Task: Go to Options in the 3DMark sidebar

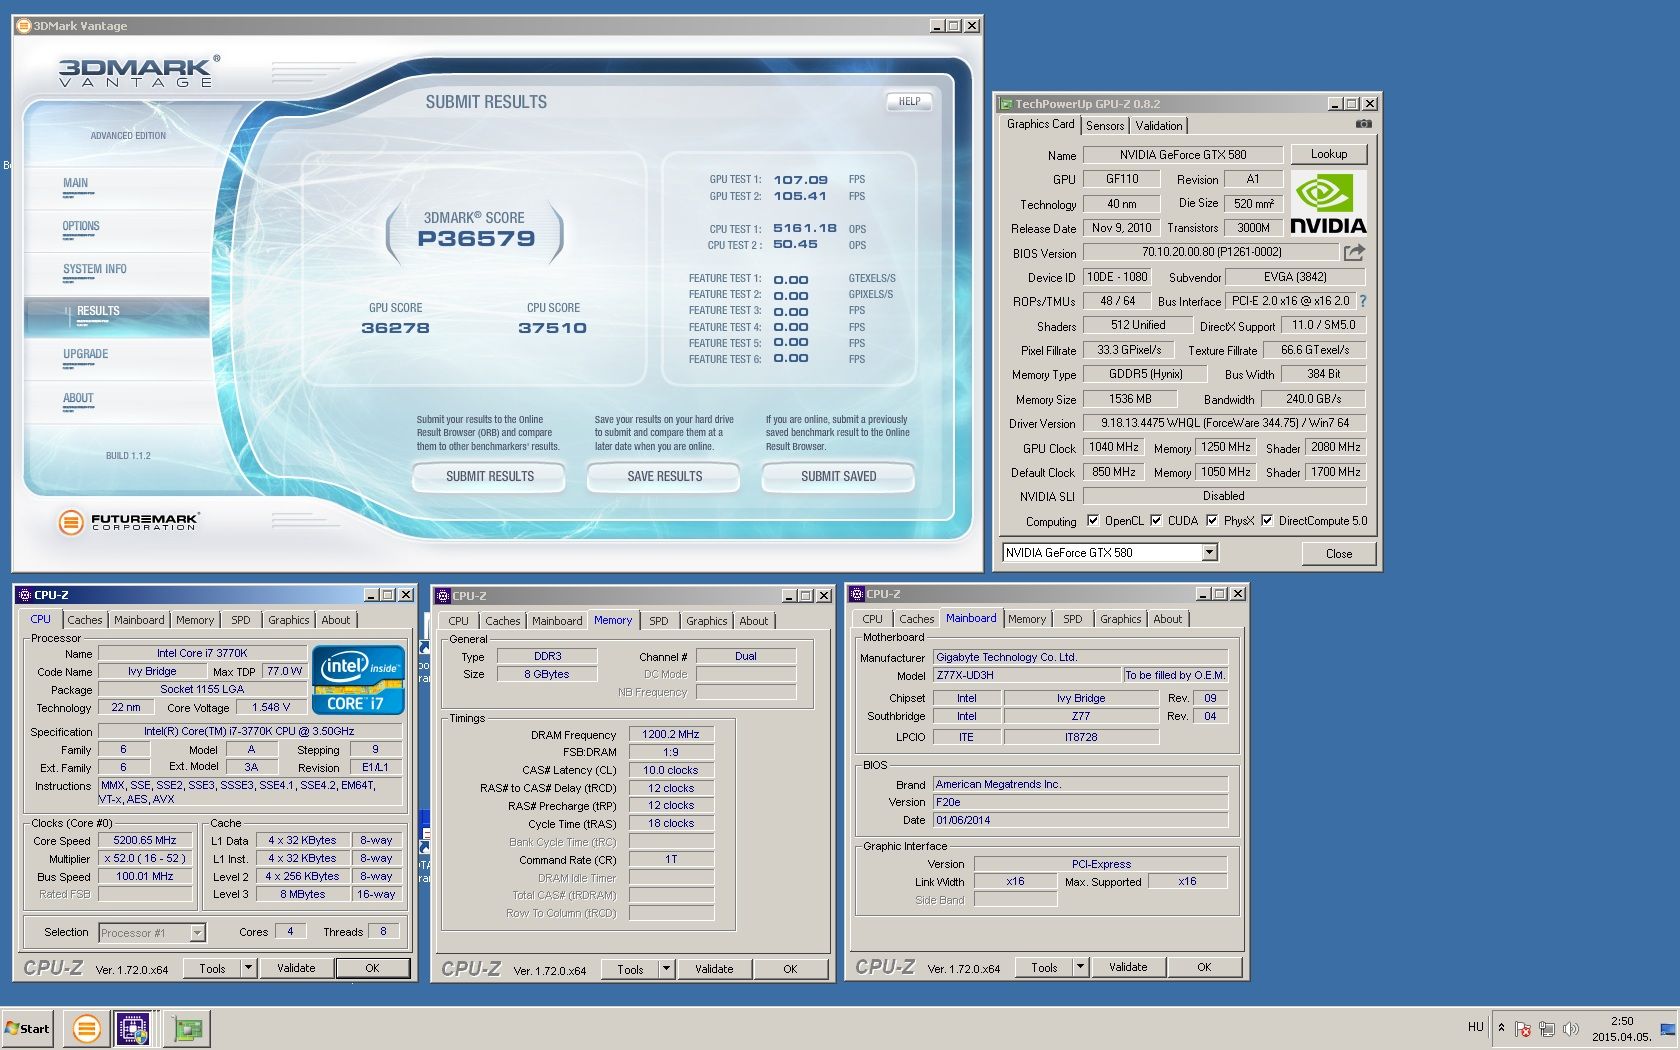Action: 81,226
